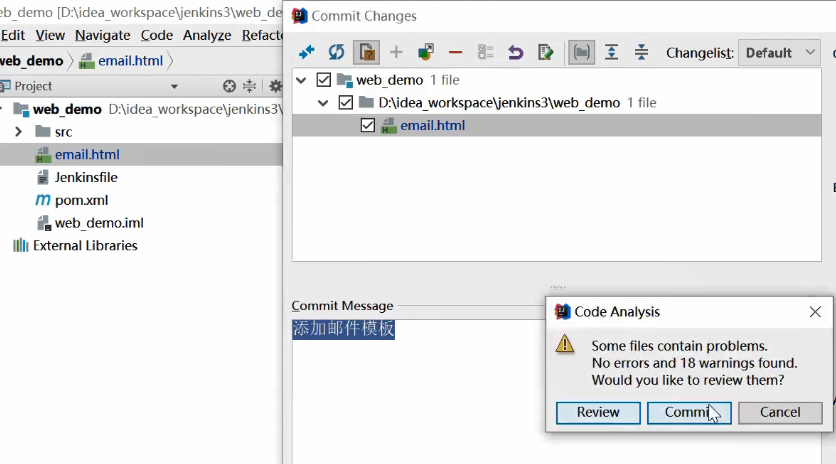Open the Navigate menu
This screenshot has height=464, width=836.
[102, 35]
